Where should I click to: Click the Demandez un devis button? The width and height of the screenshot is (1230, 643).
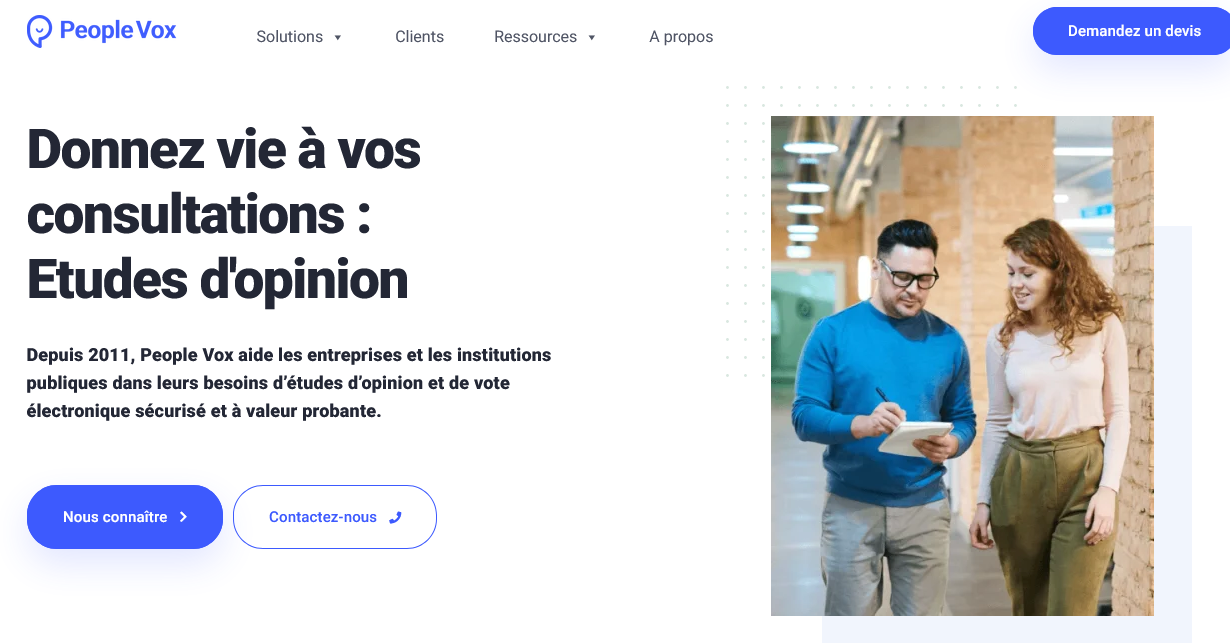pos(1134,31)
